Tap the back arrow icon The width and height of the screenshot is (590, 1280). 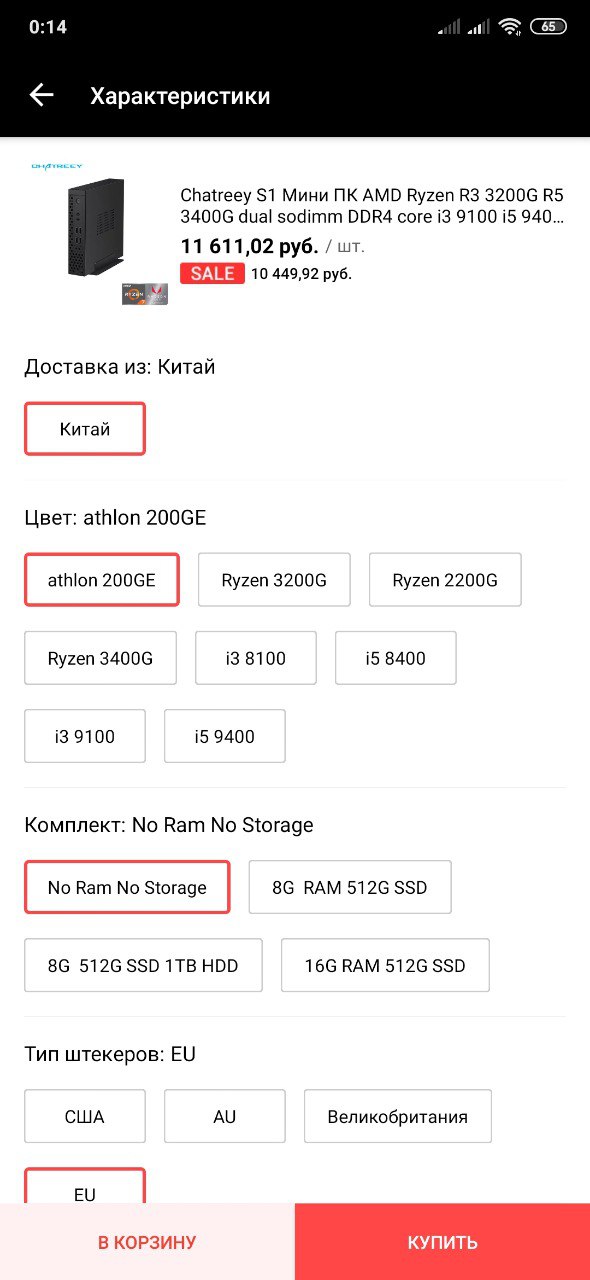[x=41, y=95]
